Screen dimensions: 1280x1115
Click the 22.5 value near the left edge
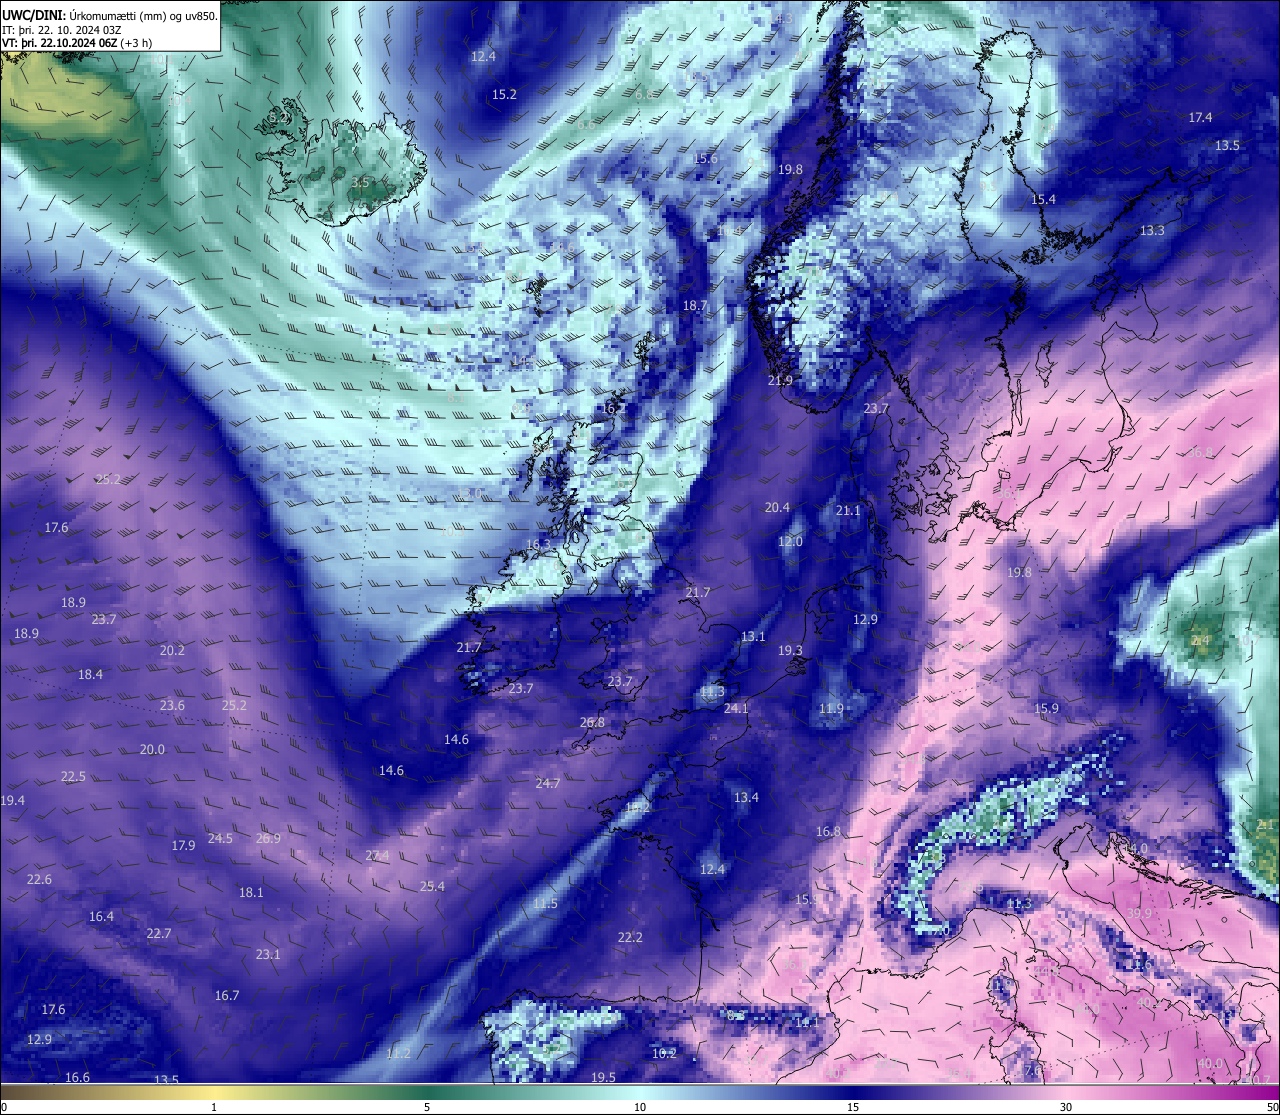73,777
